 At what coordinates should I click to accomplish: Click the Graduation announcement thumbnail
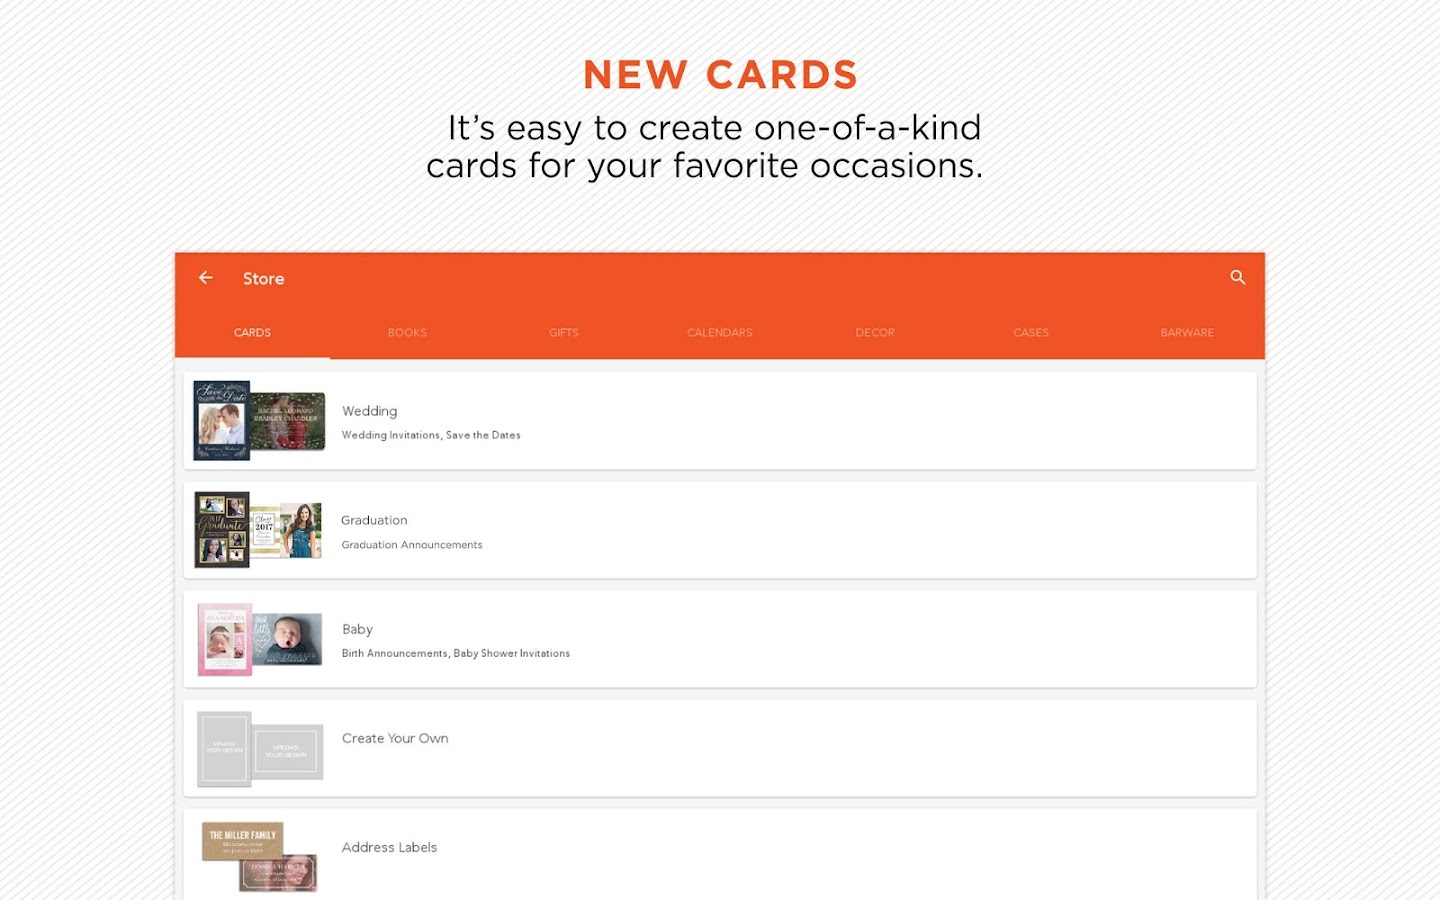(x=259, y=530)
